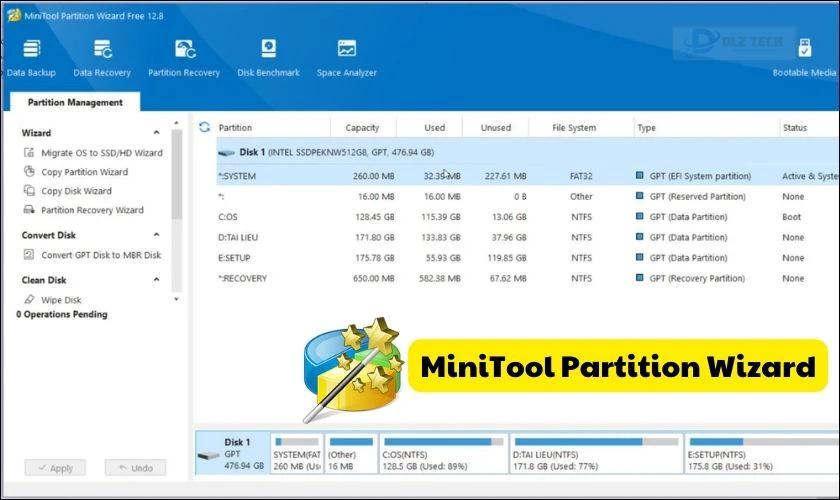Click GPT (EFI System partition) type cell

pyautogui.click(x=700, y=176)
